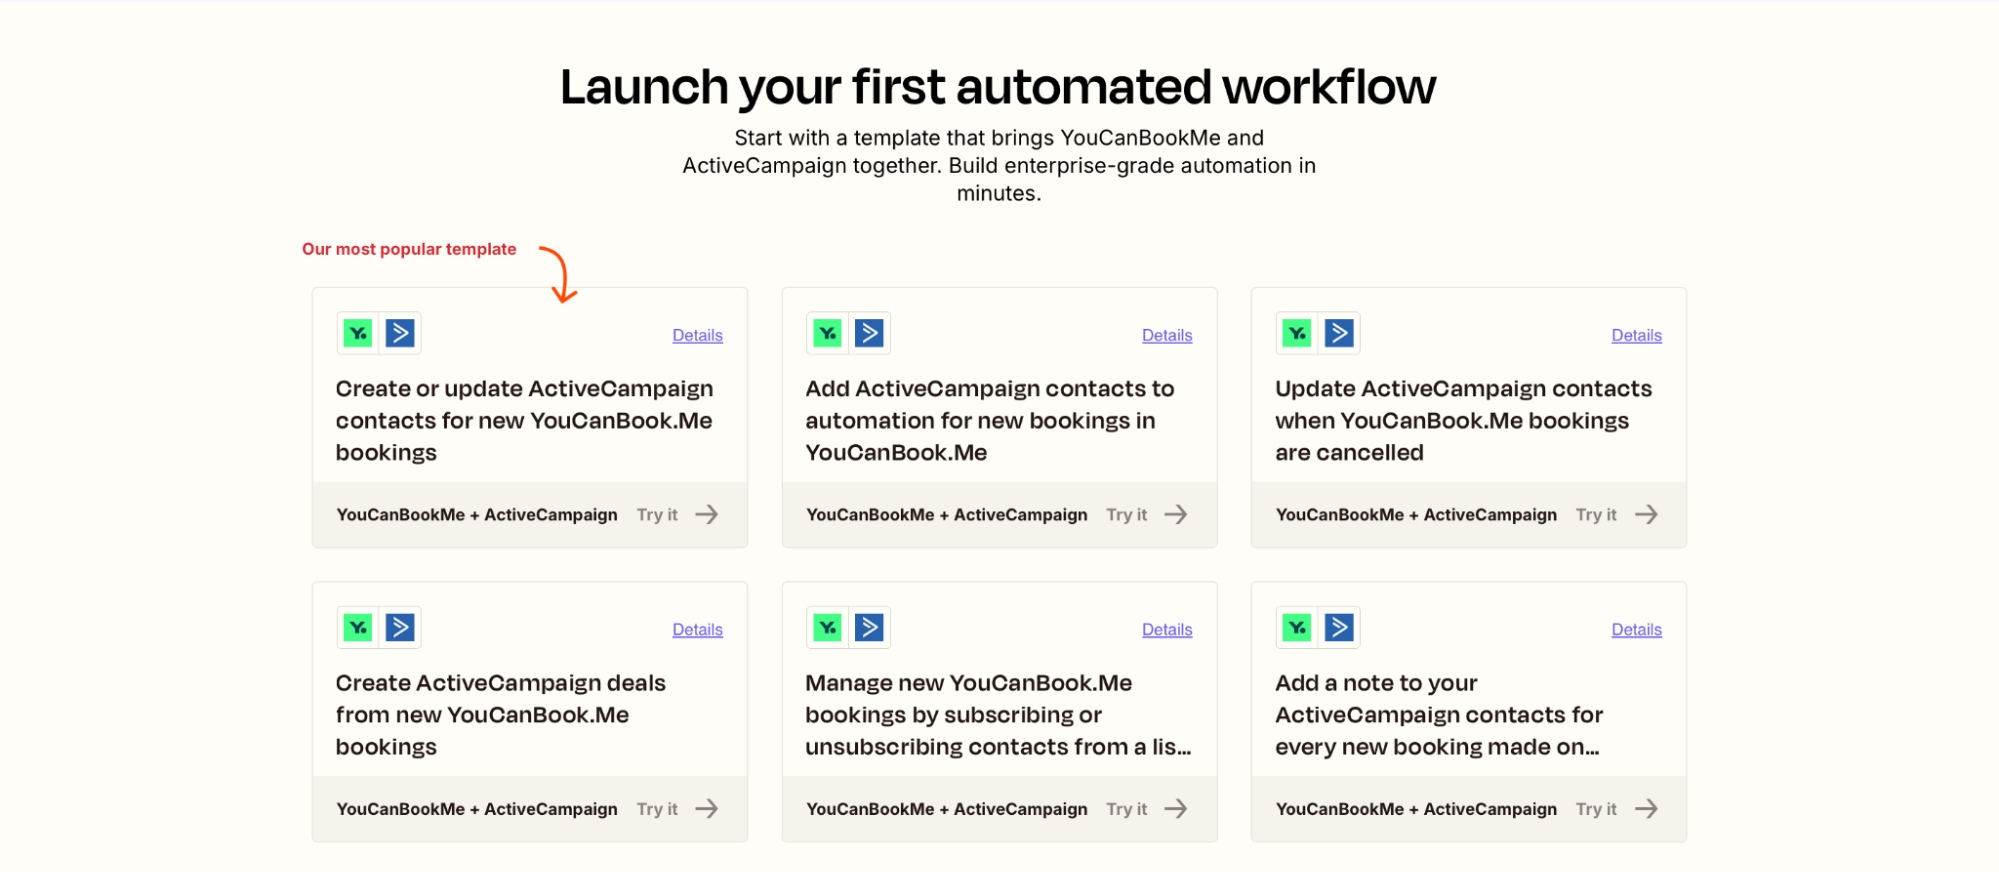
Task: Click arrow icon on 'Create or update ActiveCampaign contacts' card
Action: [707, 514]
